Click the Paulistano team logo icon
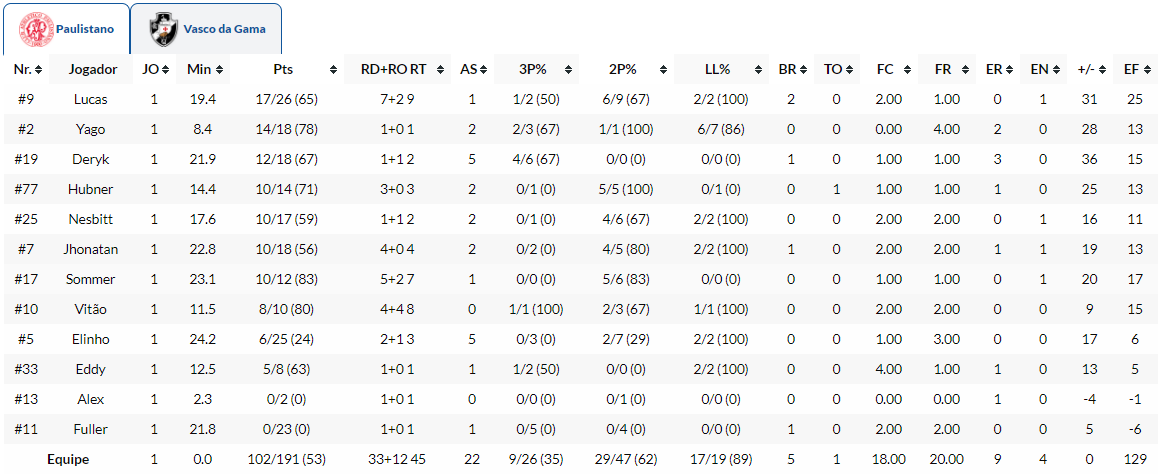Image resolution: width=1164 pixels, height=476 pixels. coord(36,29)
